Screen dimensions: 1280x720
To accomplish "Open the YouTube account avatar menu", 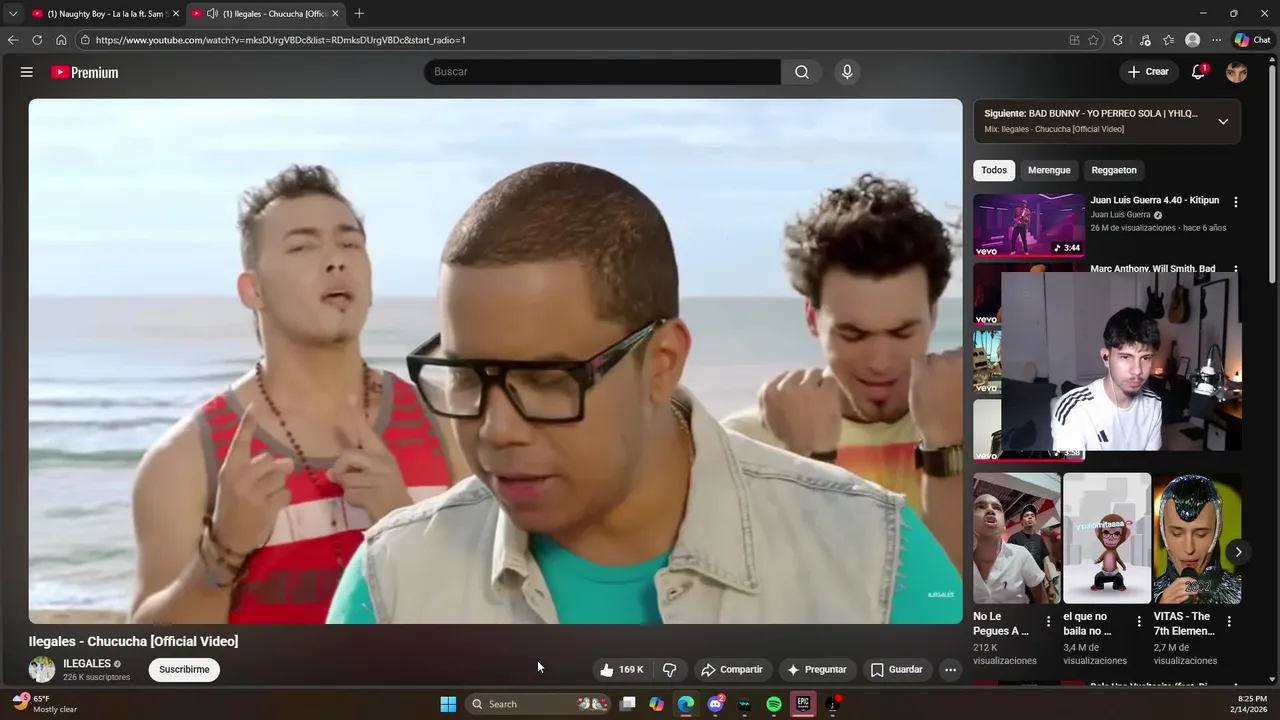I will pyautogui.click(x=1237, y=72).
